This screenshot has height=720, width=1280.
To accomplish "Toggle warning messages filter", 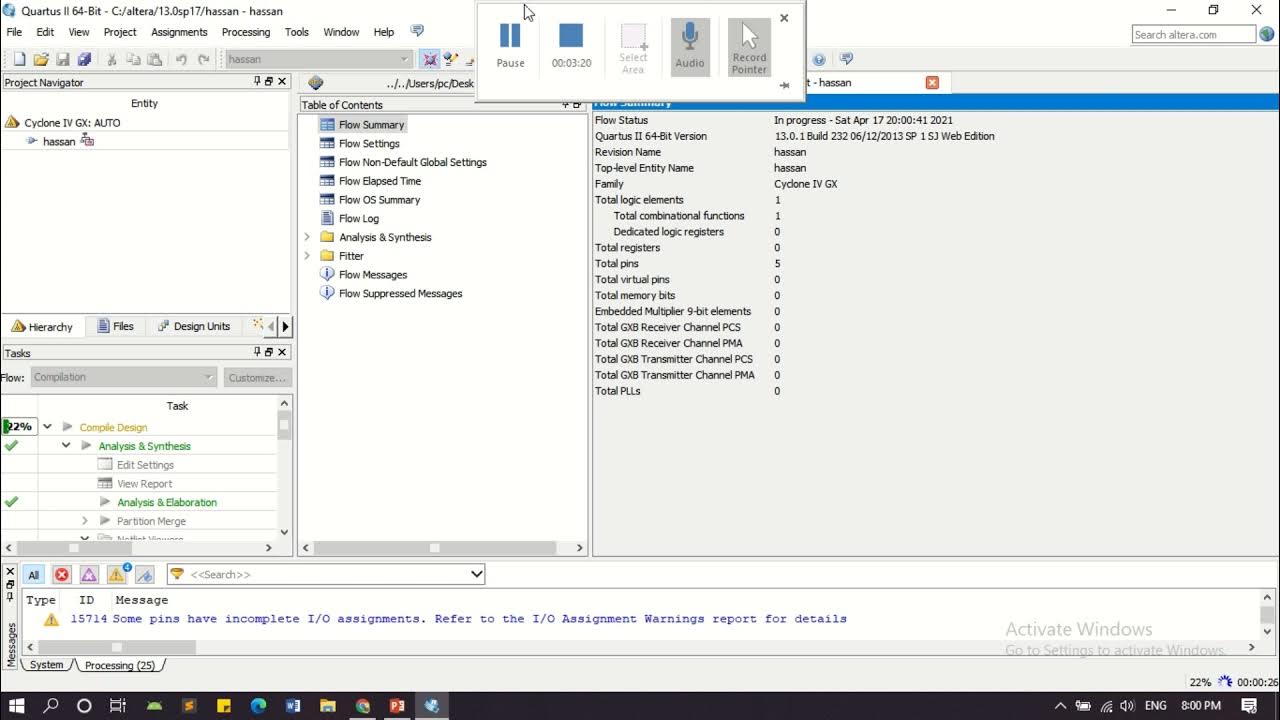I will point(117,574).
